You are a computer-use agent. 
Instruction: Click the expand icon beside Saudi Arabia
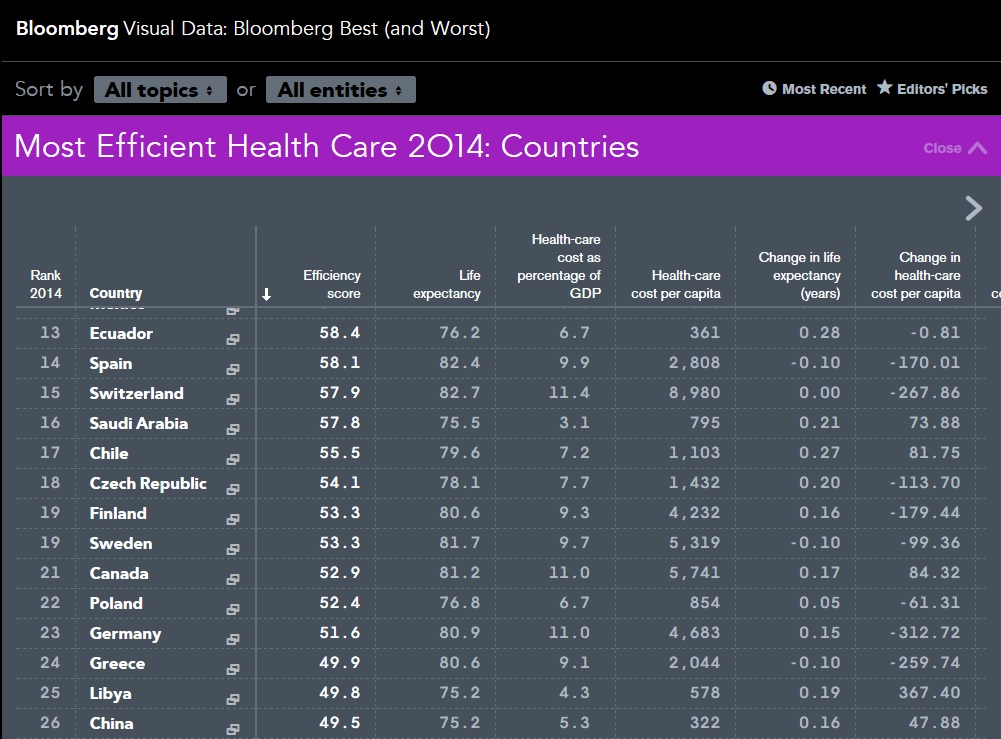pyautogui.click(x=233, y=429)
